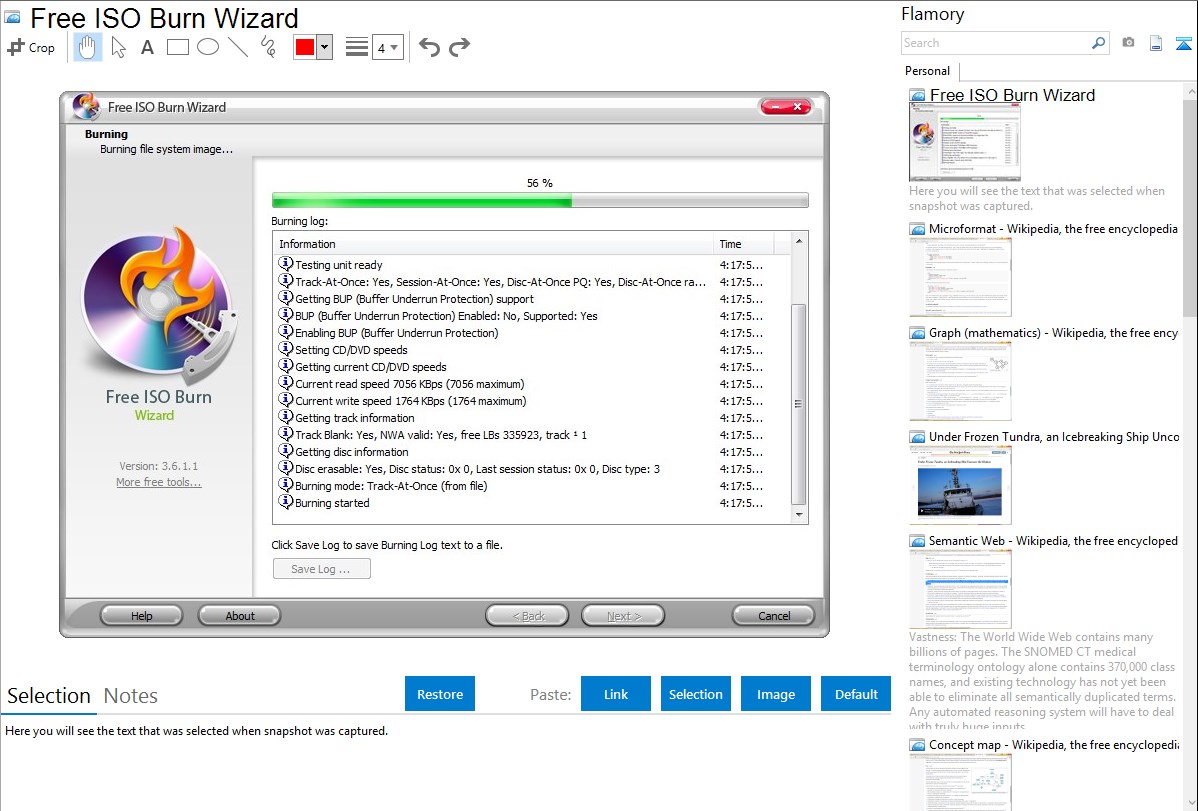Viewport: 1198px width, 811px height.
Task: Undo the last annotation
Action: pos(429,47)
